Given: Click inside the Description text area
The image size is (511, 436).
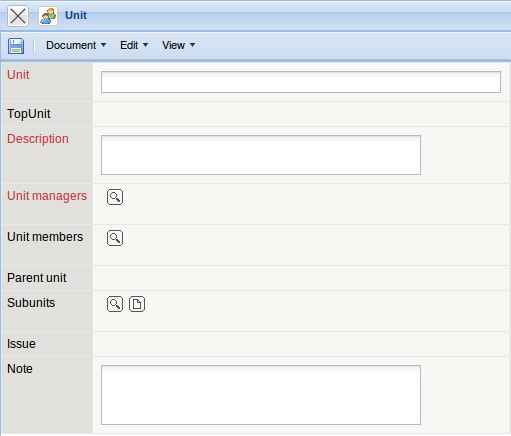Looking at the screenshot, I should pos(261,155).
